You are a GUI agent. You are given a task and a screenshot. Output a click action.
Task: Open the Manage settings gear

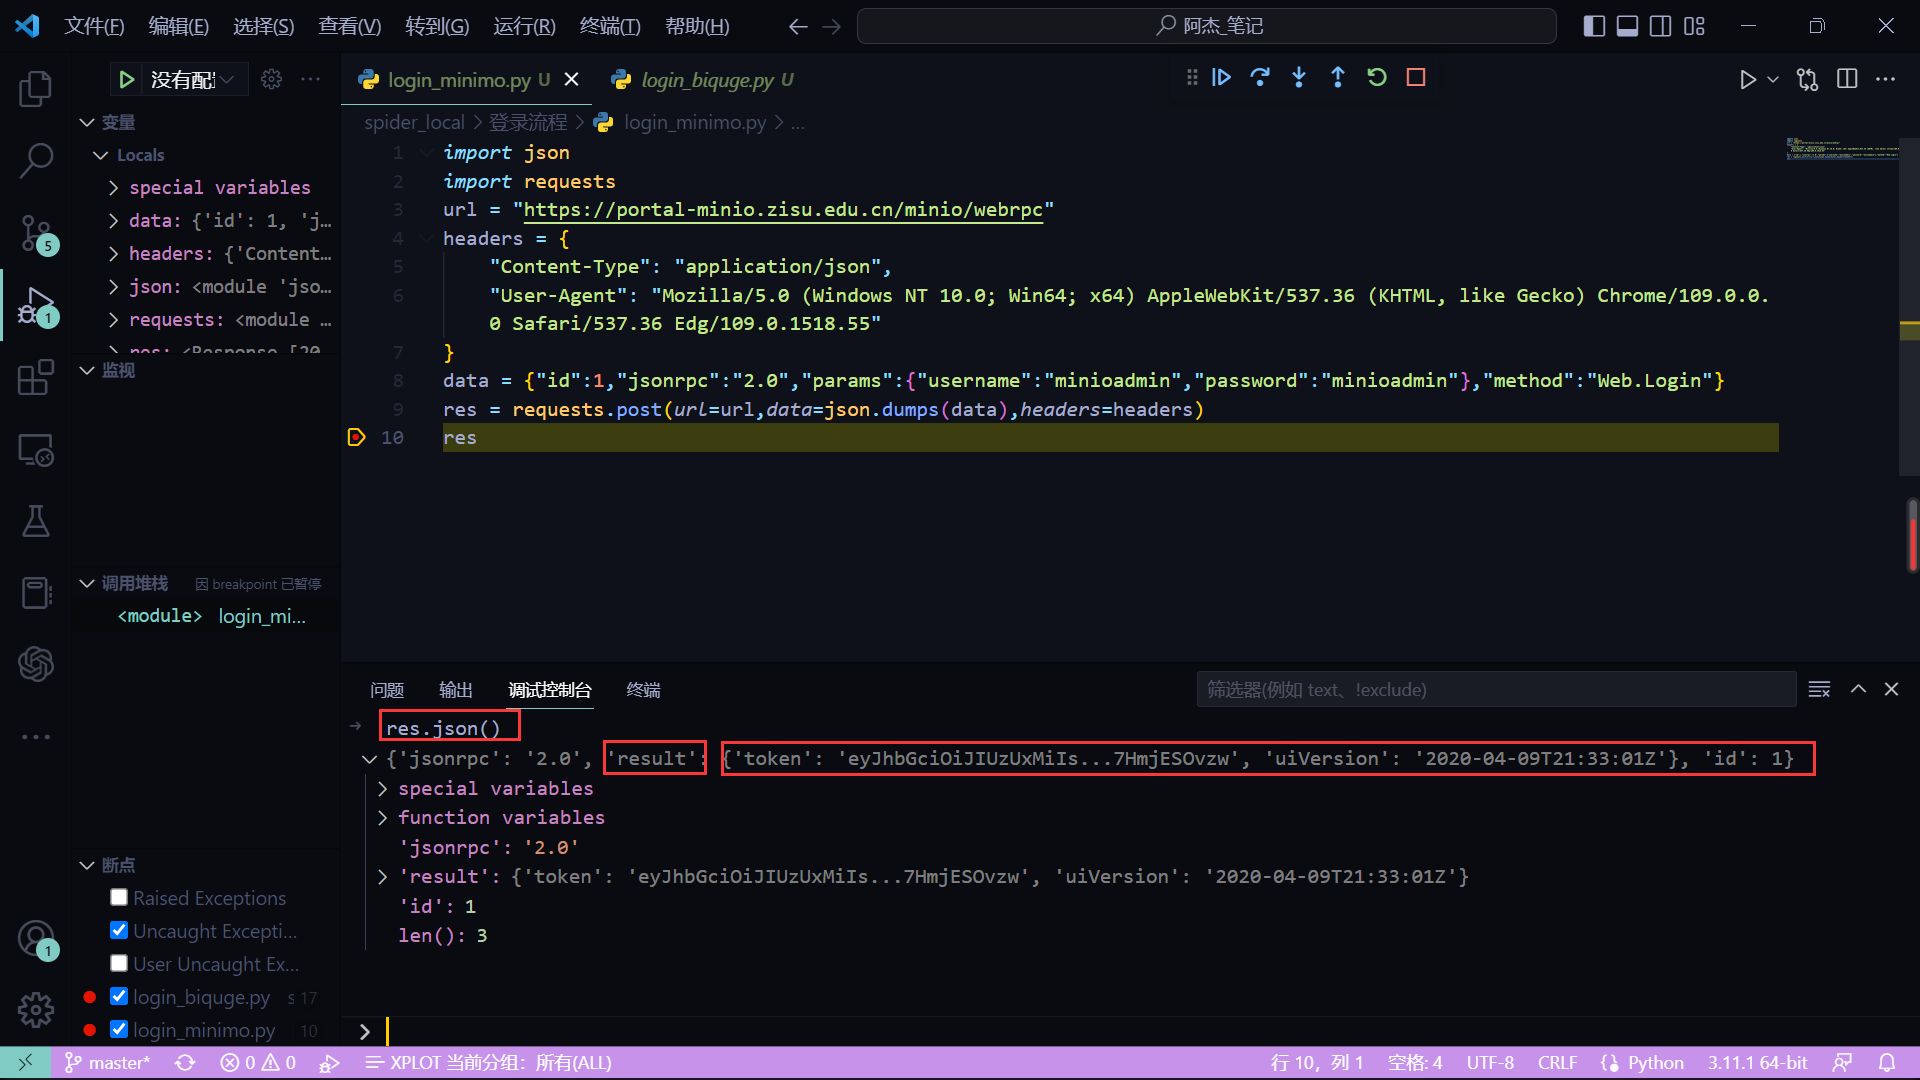coord(36,1010)
